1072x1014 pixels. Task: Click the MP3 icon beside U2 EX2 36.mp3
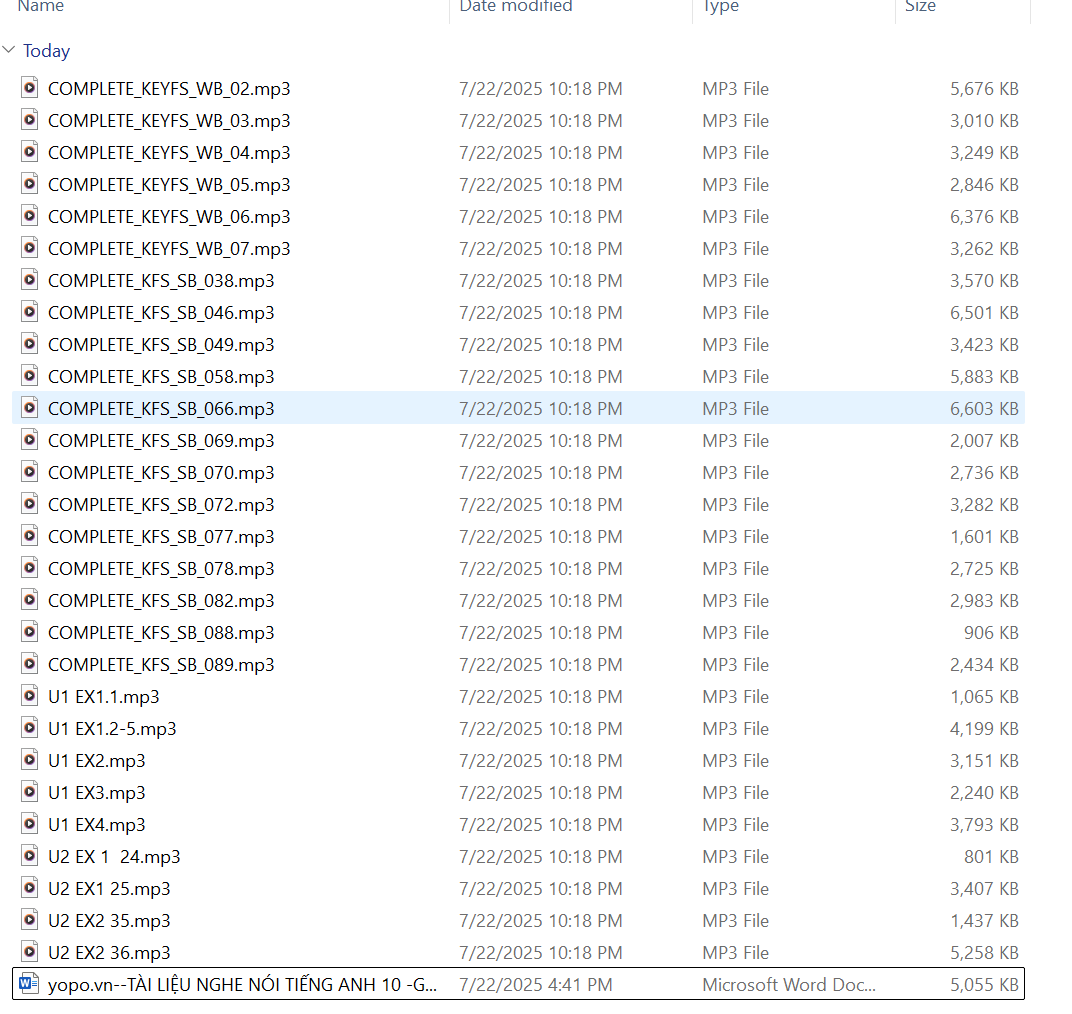(29, 952)
